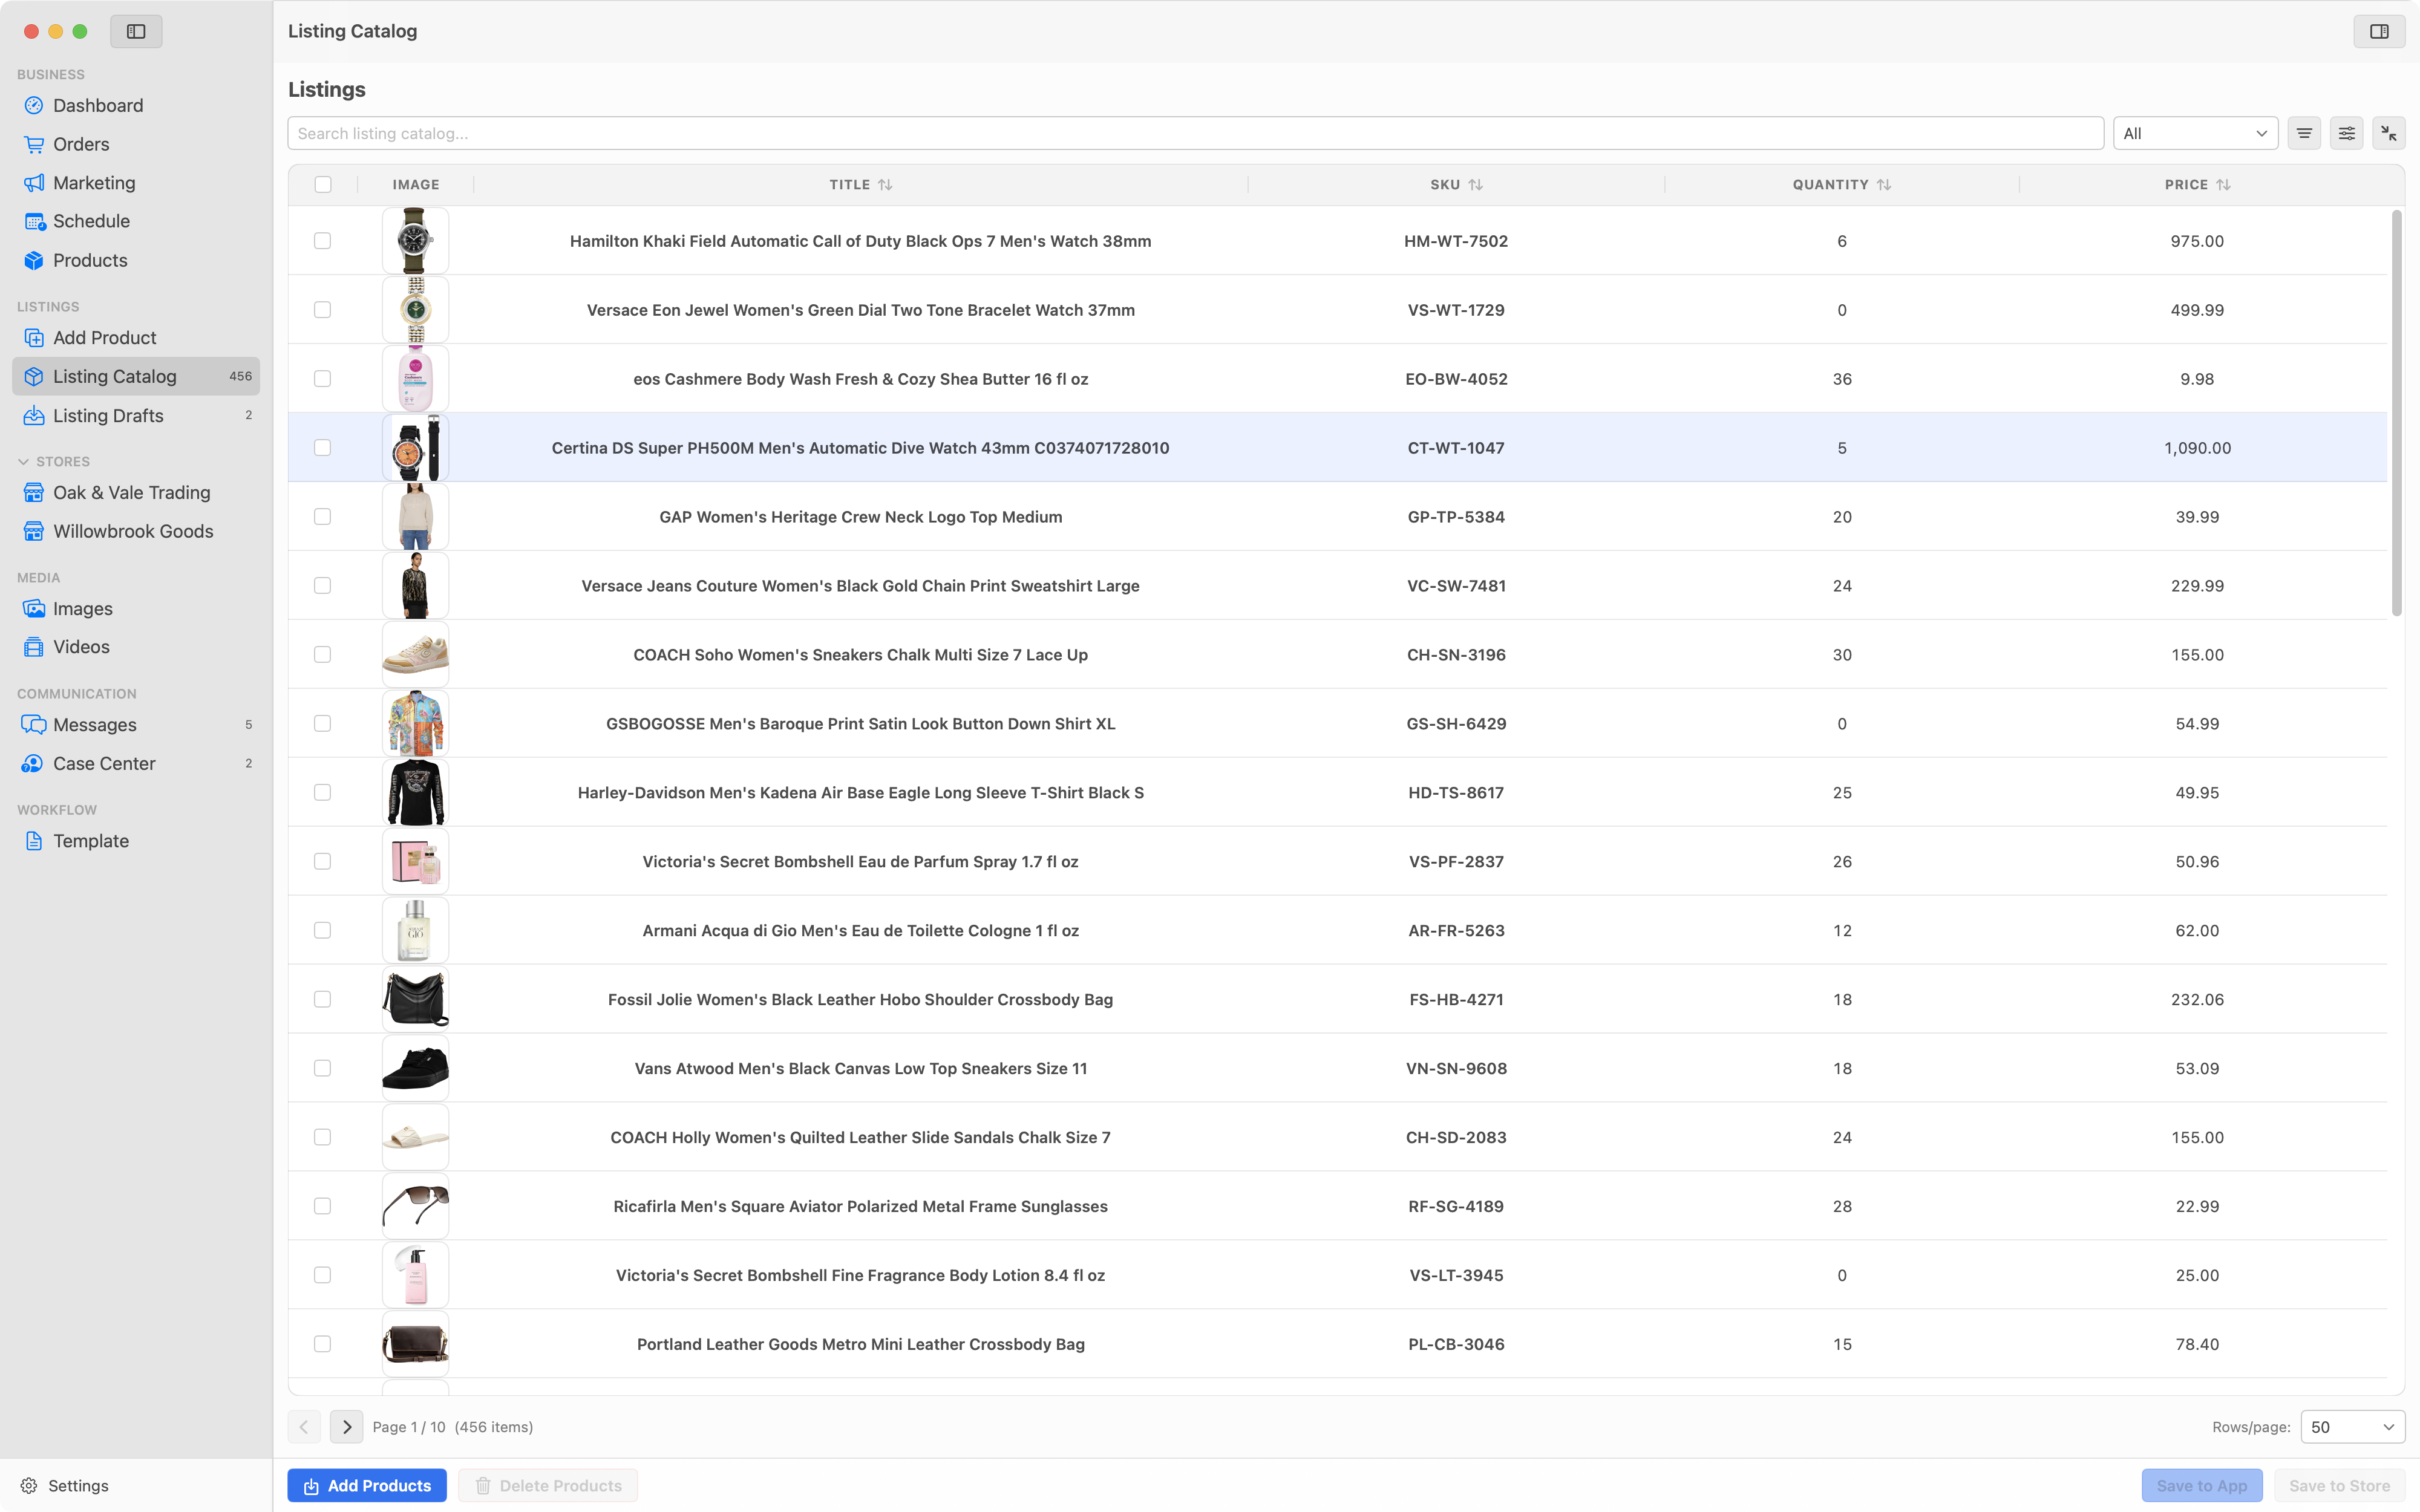The height and width of the screenshot is (1512, 2420).
Task: Sort by Title column arrows
Action: [885, 185]
